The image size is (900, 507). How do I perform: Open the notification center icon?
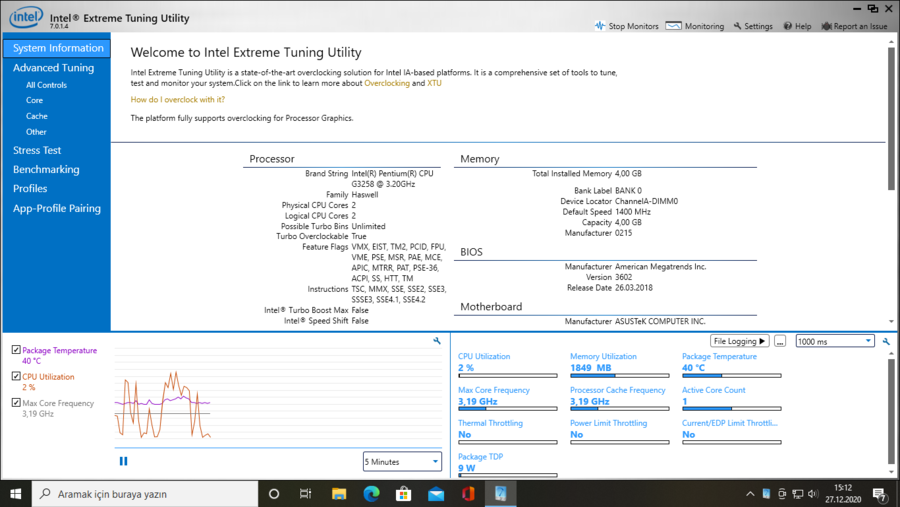[x=880, y=494]
